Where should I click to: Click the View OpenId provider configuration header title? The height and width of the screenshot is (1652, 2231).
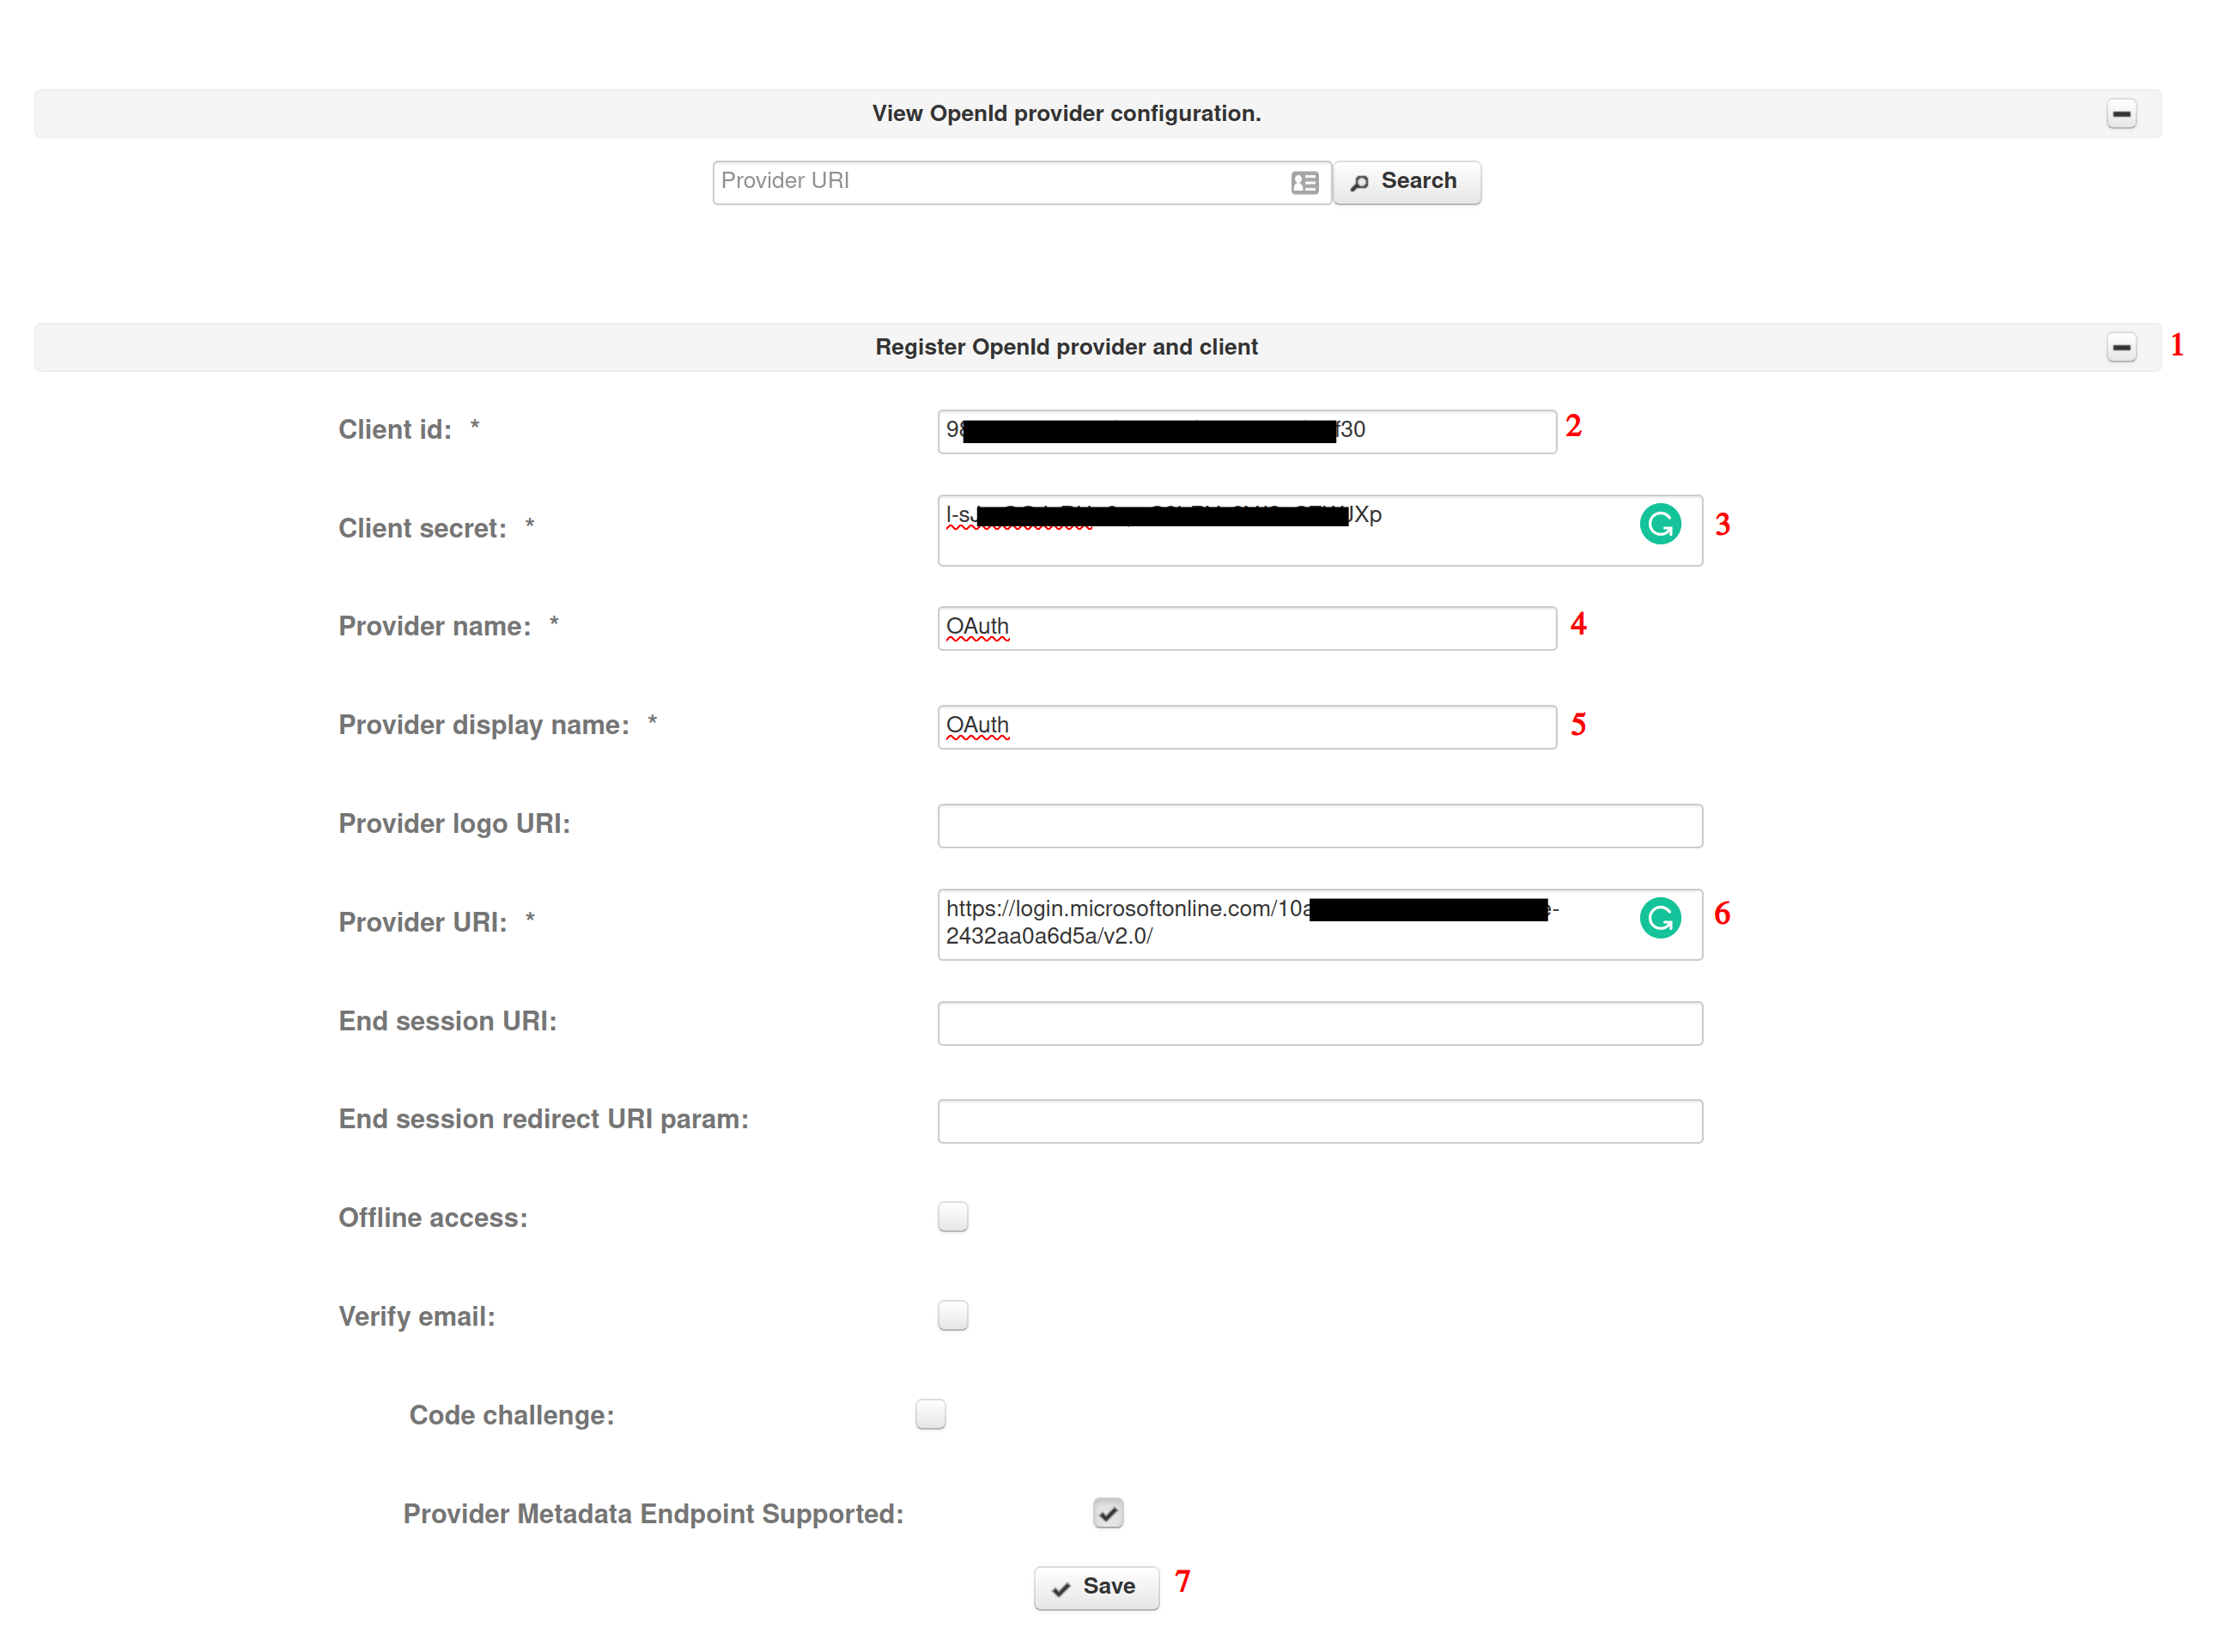(1066, 114)
